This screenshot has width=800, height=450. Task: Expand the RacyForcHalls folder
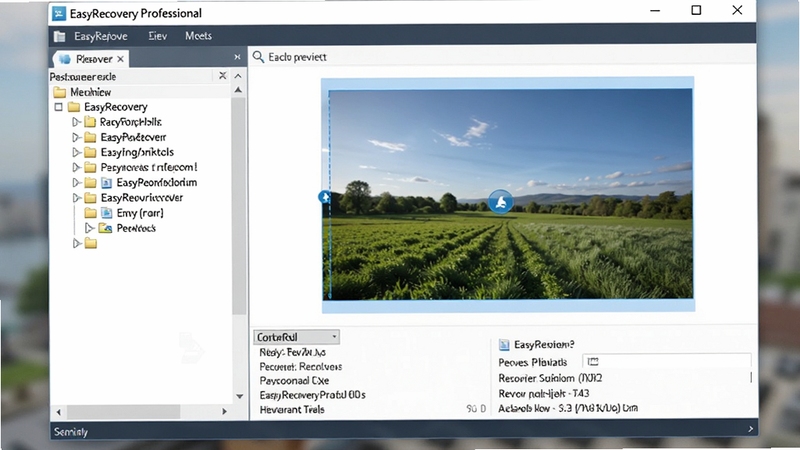(x=76, y=122)
